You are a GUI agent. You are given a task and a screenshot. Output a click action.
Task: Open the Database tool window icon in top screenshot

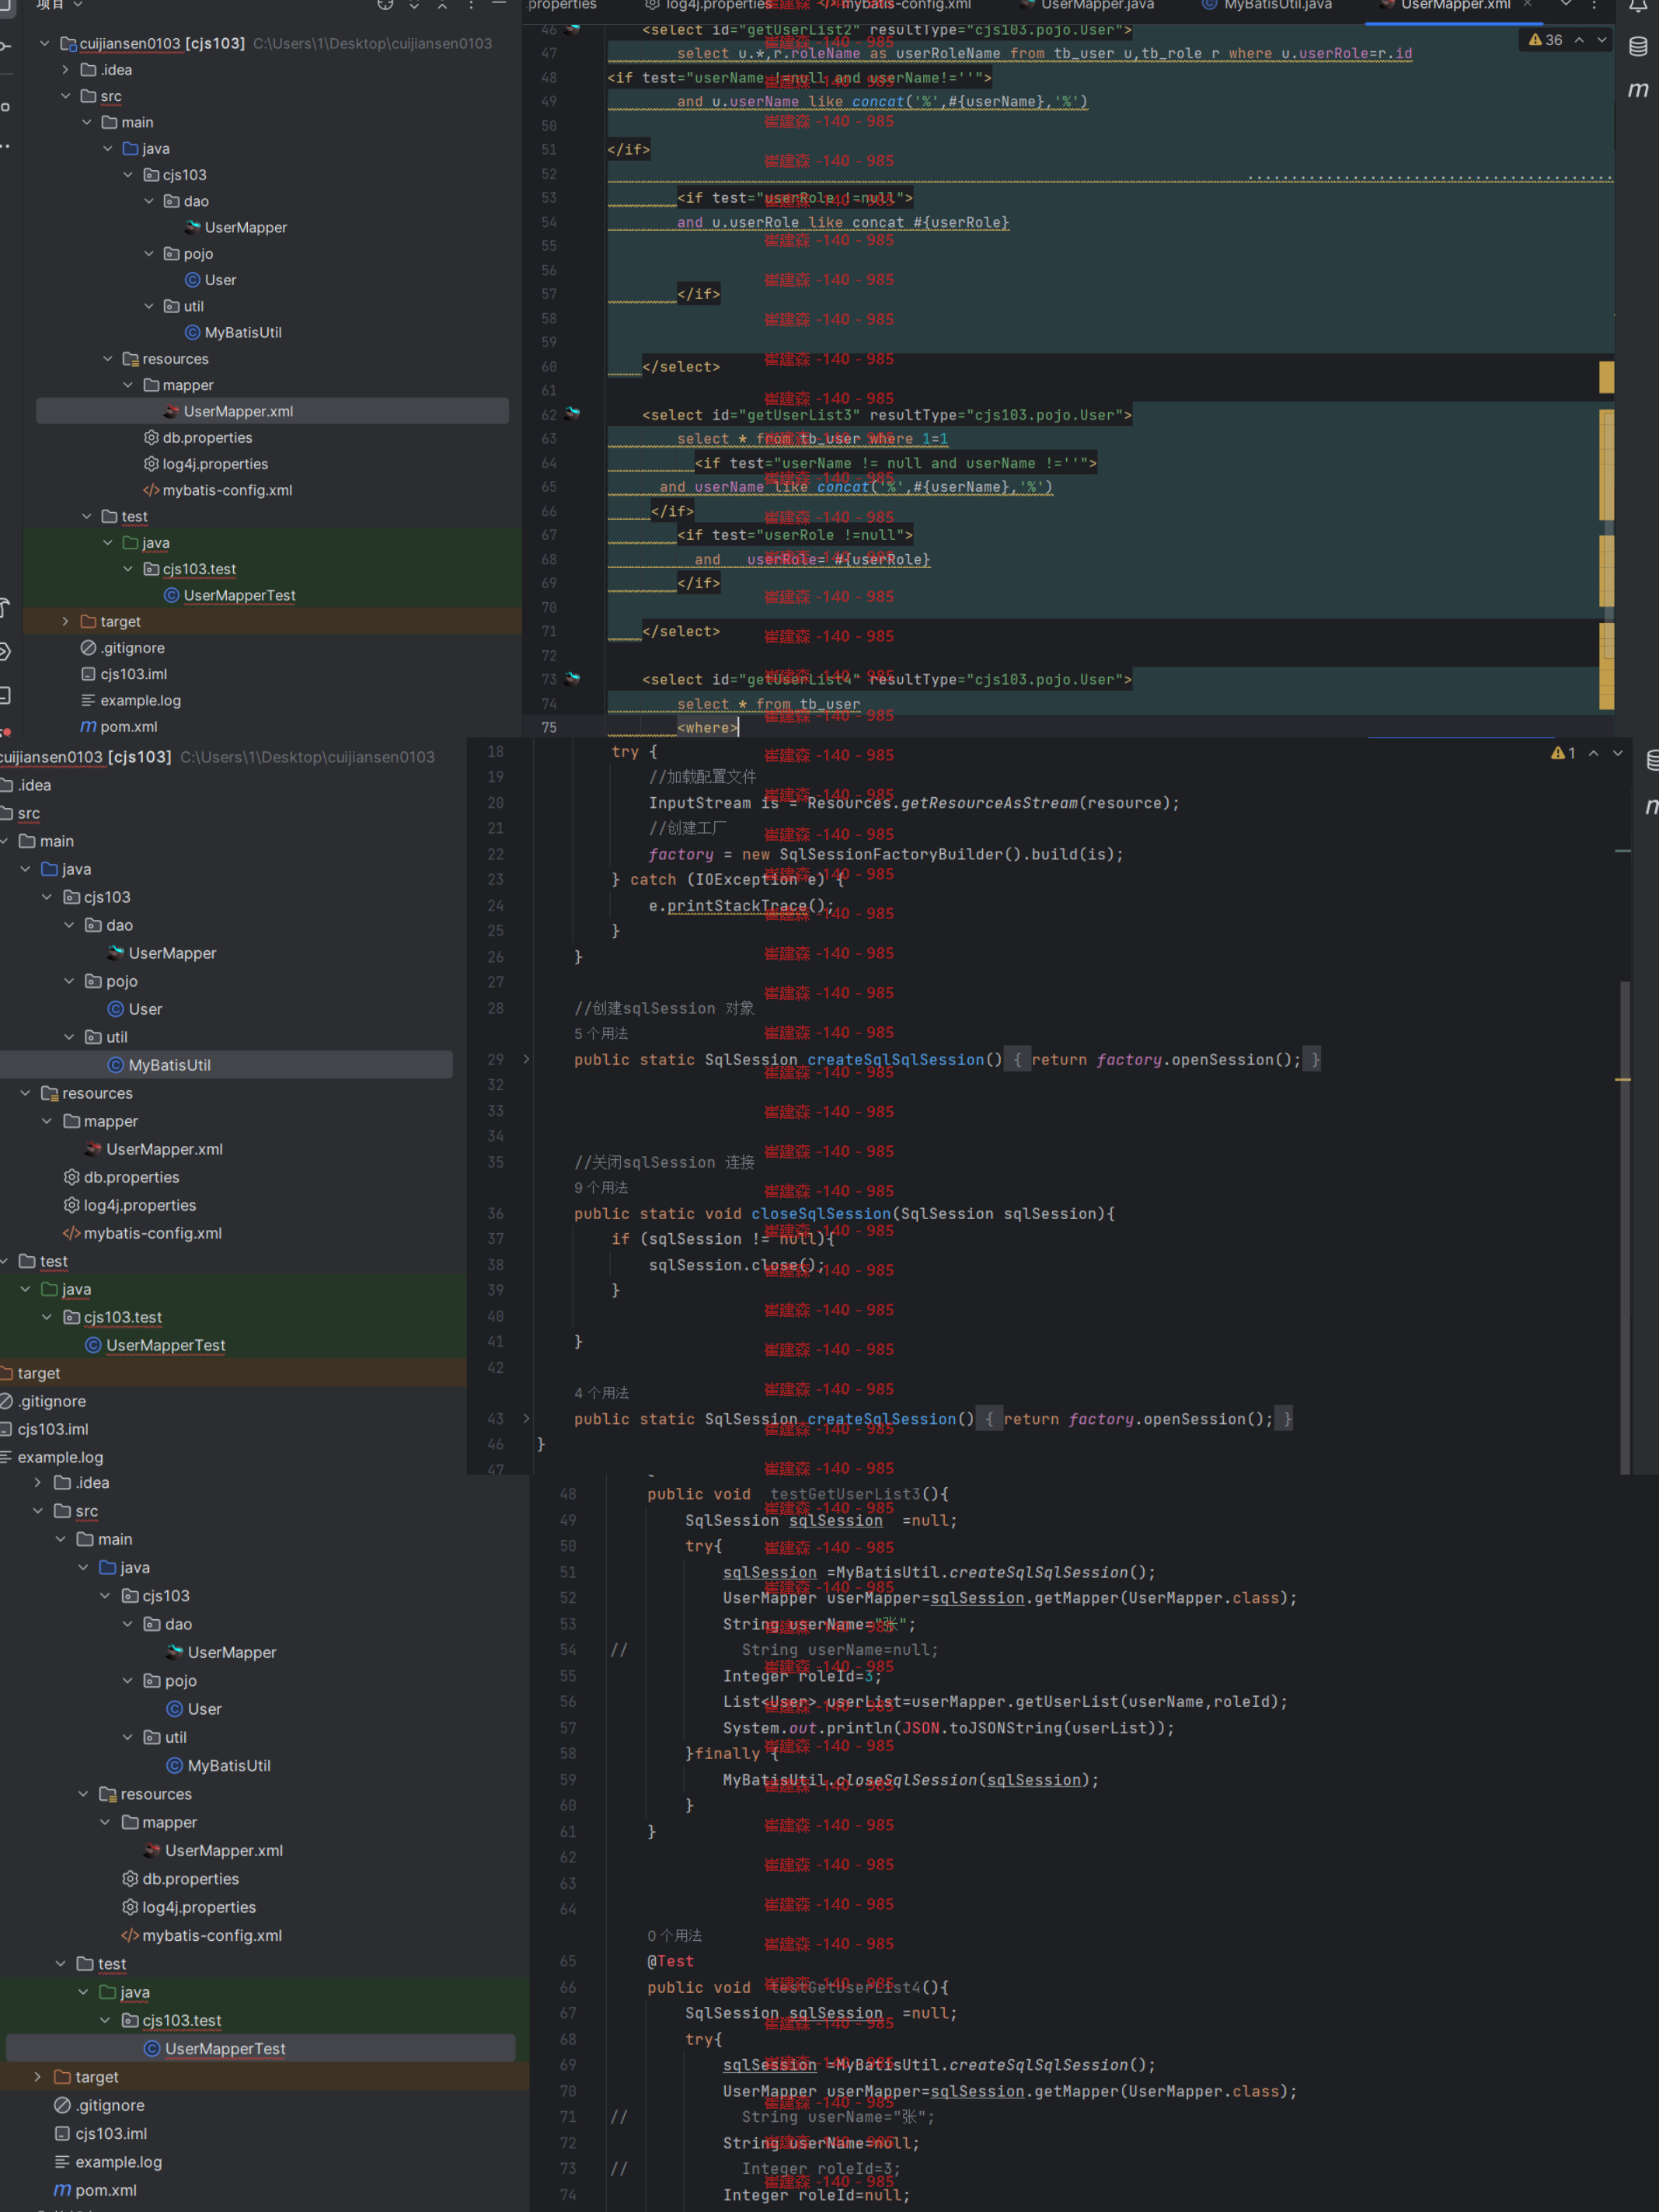pyautogui.click(x=1638, y=46)
